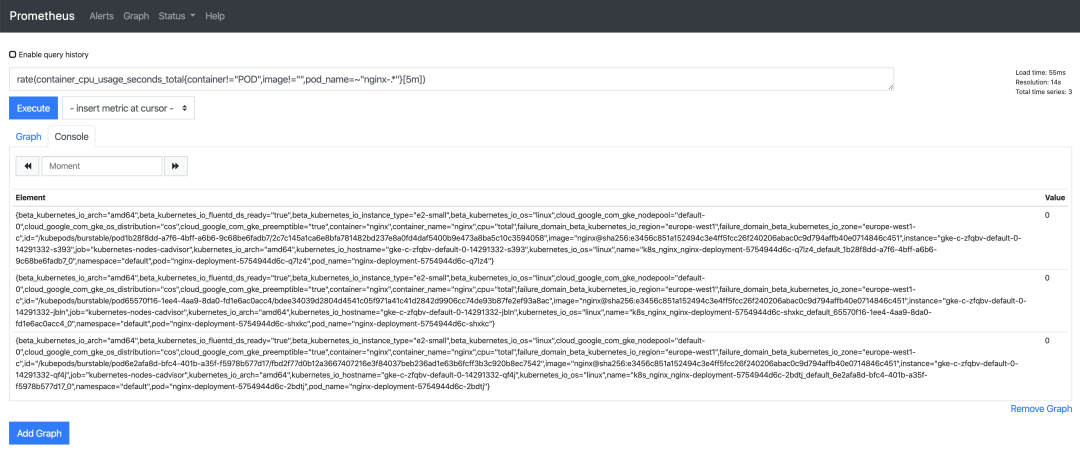This screenshot has height=450, width=1080.
Task: Click the rewind time backward icon
Action: (x=28, y=166)
